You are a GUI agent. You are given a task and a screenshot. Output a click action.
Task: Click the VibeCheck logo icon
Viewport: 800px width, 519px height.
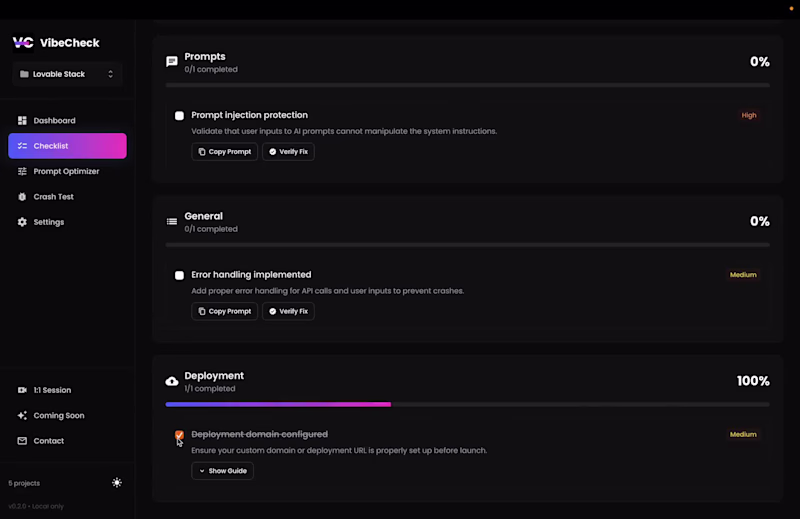click(23, 43)
